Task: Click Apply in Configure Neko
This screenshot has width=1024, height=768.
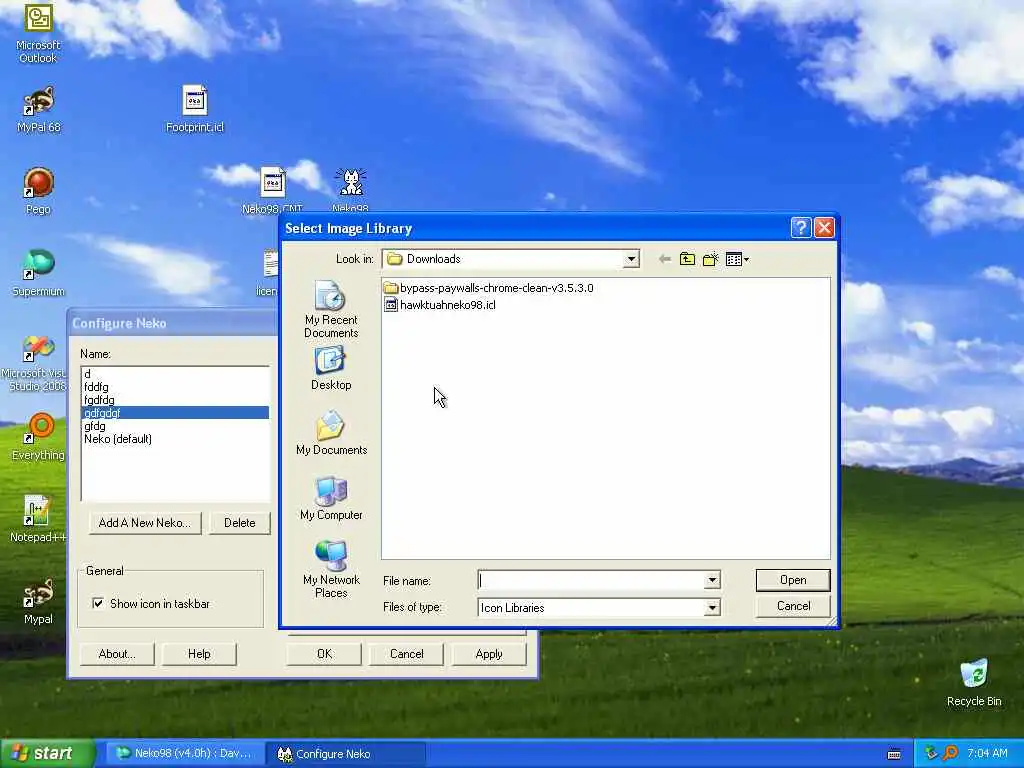Action: point(488,654)
